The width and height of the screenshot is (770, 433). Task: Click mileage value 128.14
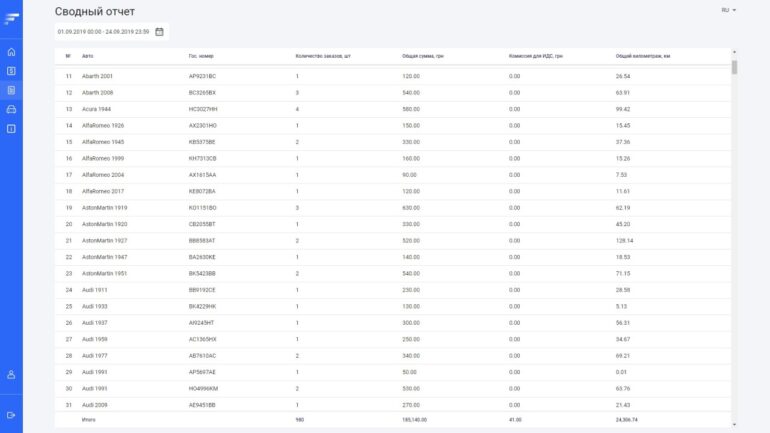(624, 241)
